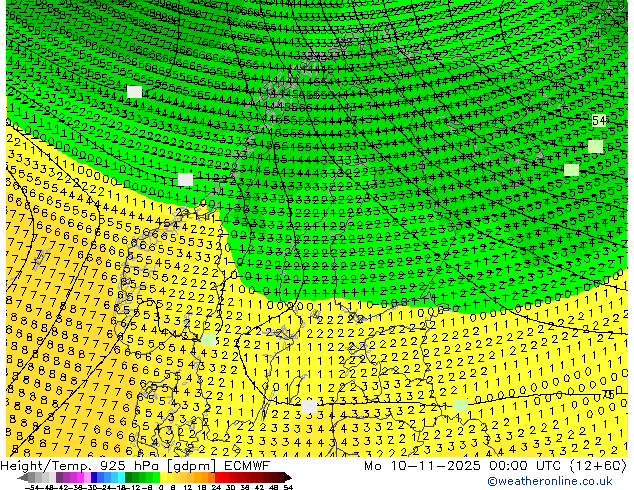Image resolution: width=634 pixels, height=490 pixels.
Task: Click the dark blue legend swatch at -30
Action: point(94,478)
